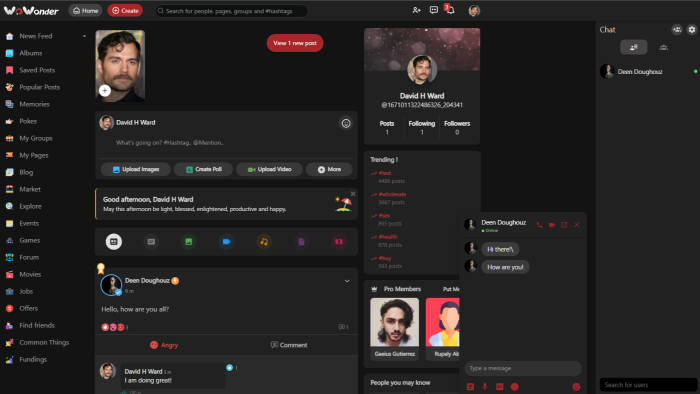Open My Groups in sidebar
The width and height of the screenshot is (700, 394).
pyautogui.click(x=36, y=138)
